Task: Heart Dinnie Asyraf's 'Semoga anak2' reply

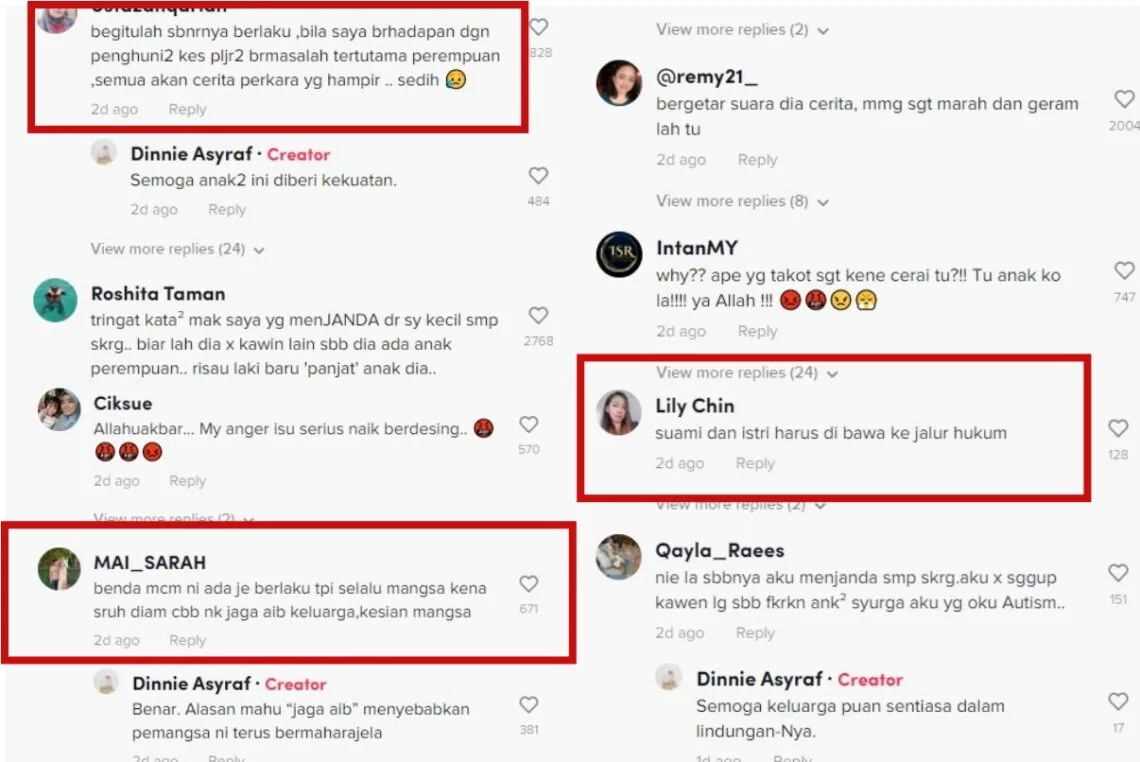Action: 538,175
